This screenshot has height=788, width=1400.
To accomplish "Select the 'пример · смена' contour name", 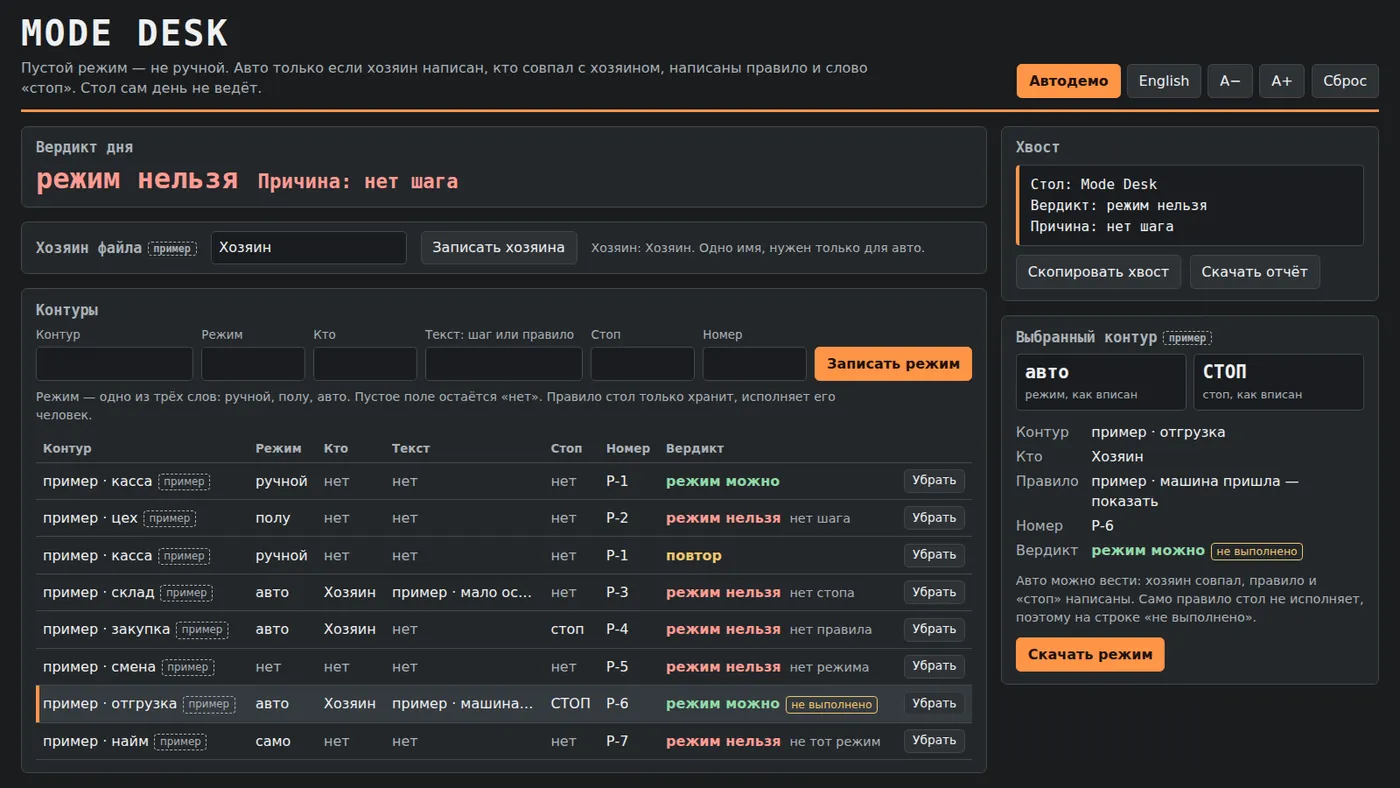I will click(x=99, y=666).
